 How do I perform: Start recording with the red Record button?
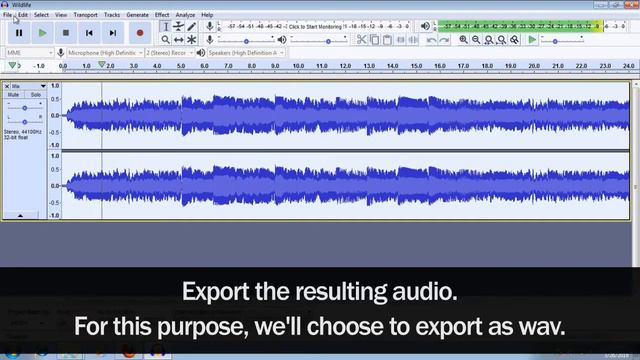click(140, 33)
